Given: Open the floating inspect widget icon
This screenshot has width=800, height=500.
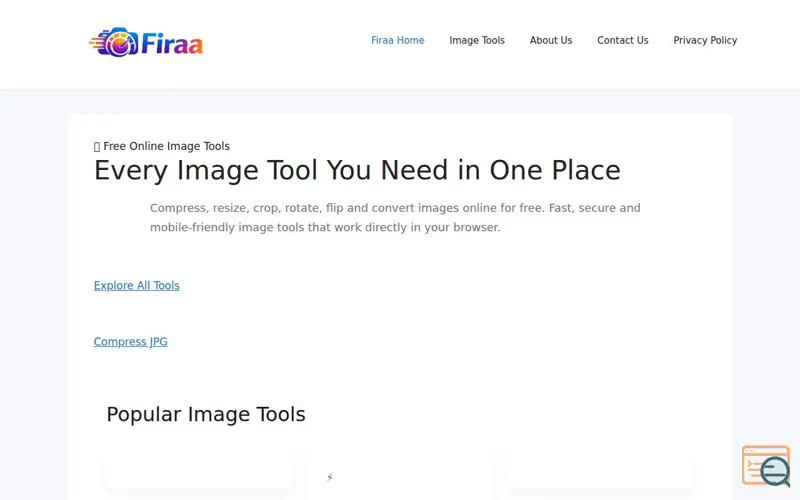Looking at the screenshot, I should point(766,466).
